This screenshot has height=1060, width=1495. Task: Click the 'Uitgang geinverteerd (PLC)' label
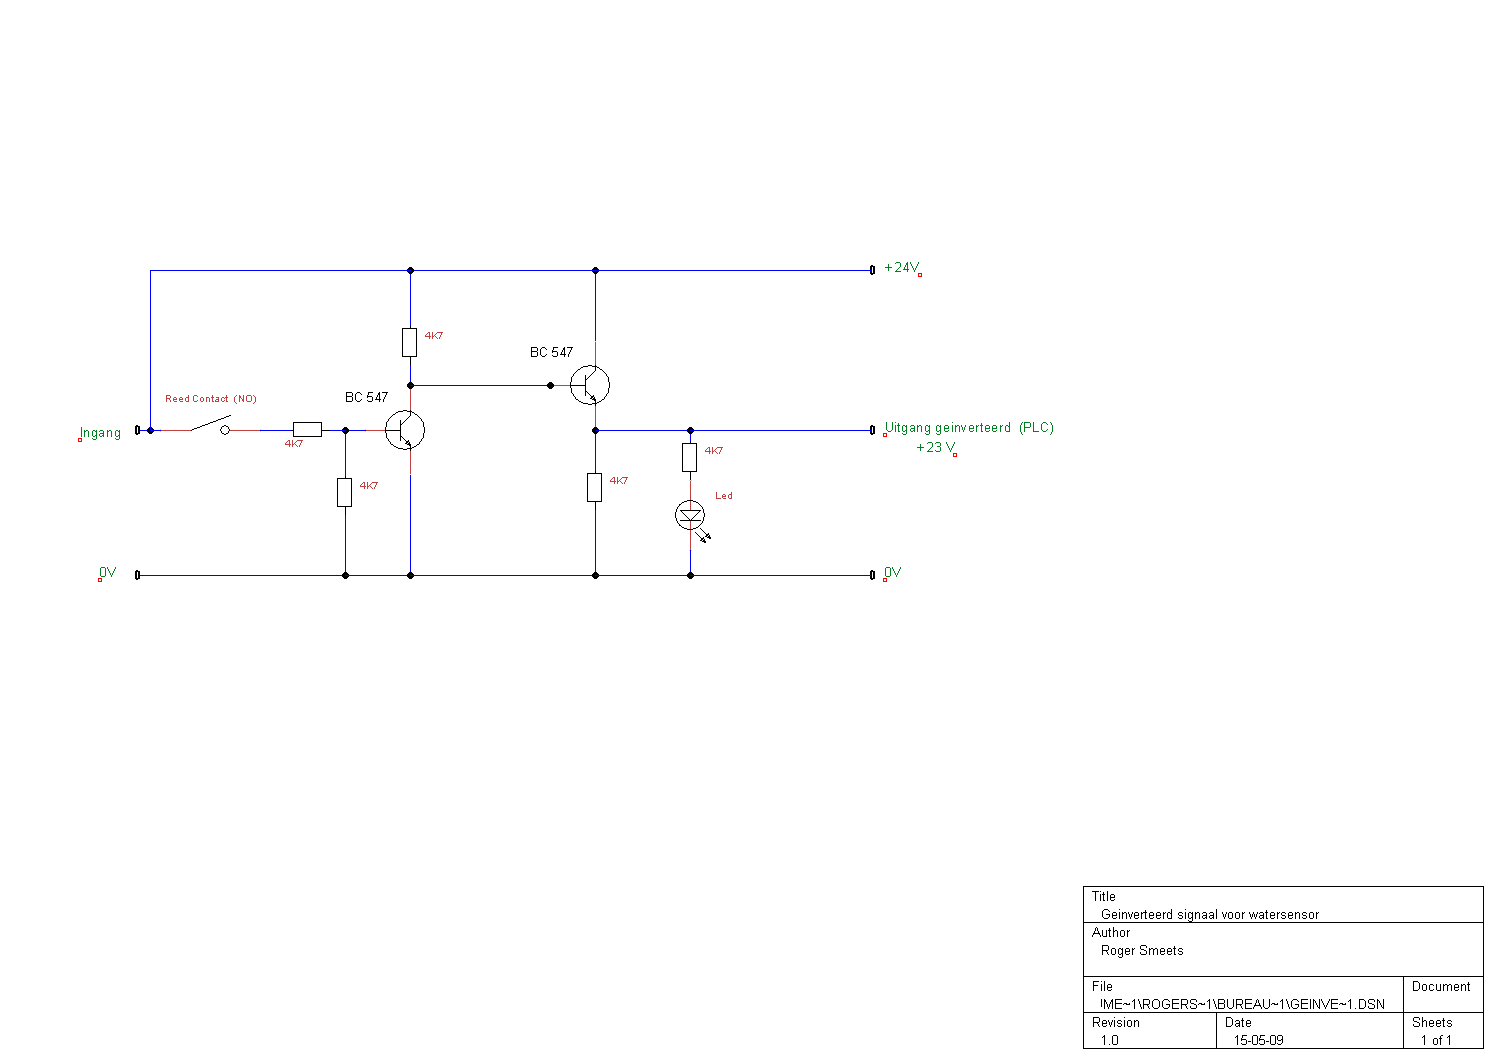(x=969, y=428)
